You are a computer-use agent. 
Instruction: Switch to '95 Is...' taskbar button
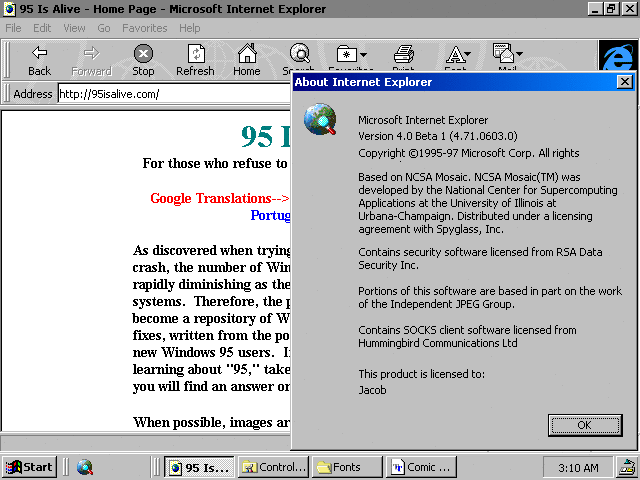click(x=199, y=467)
